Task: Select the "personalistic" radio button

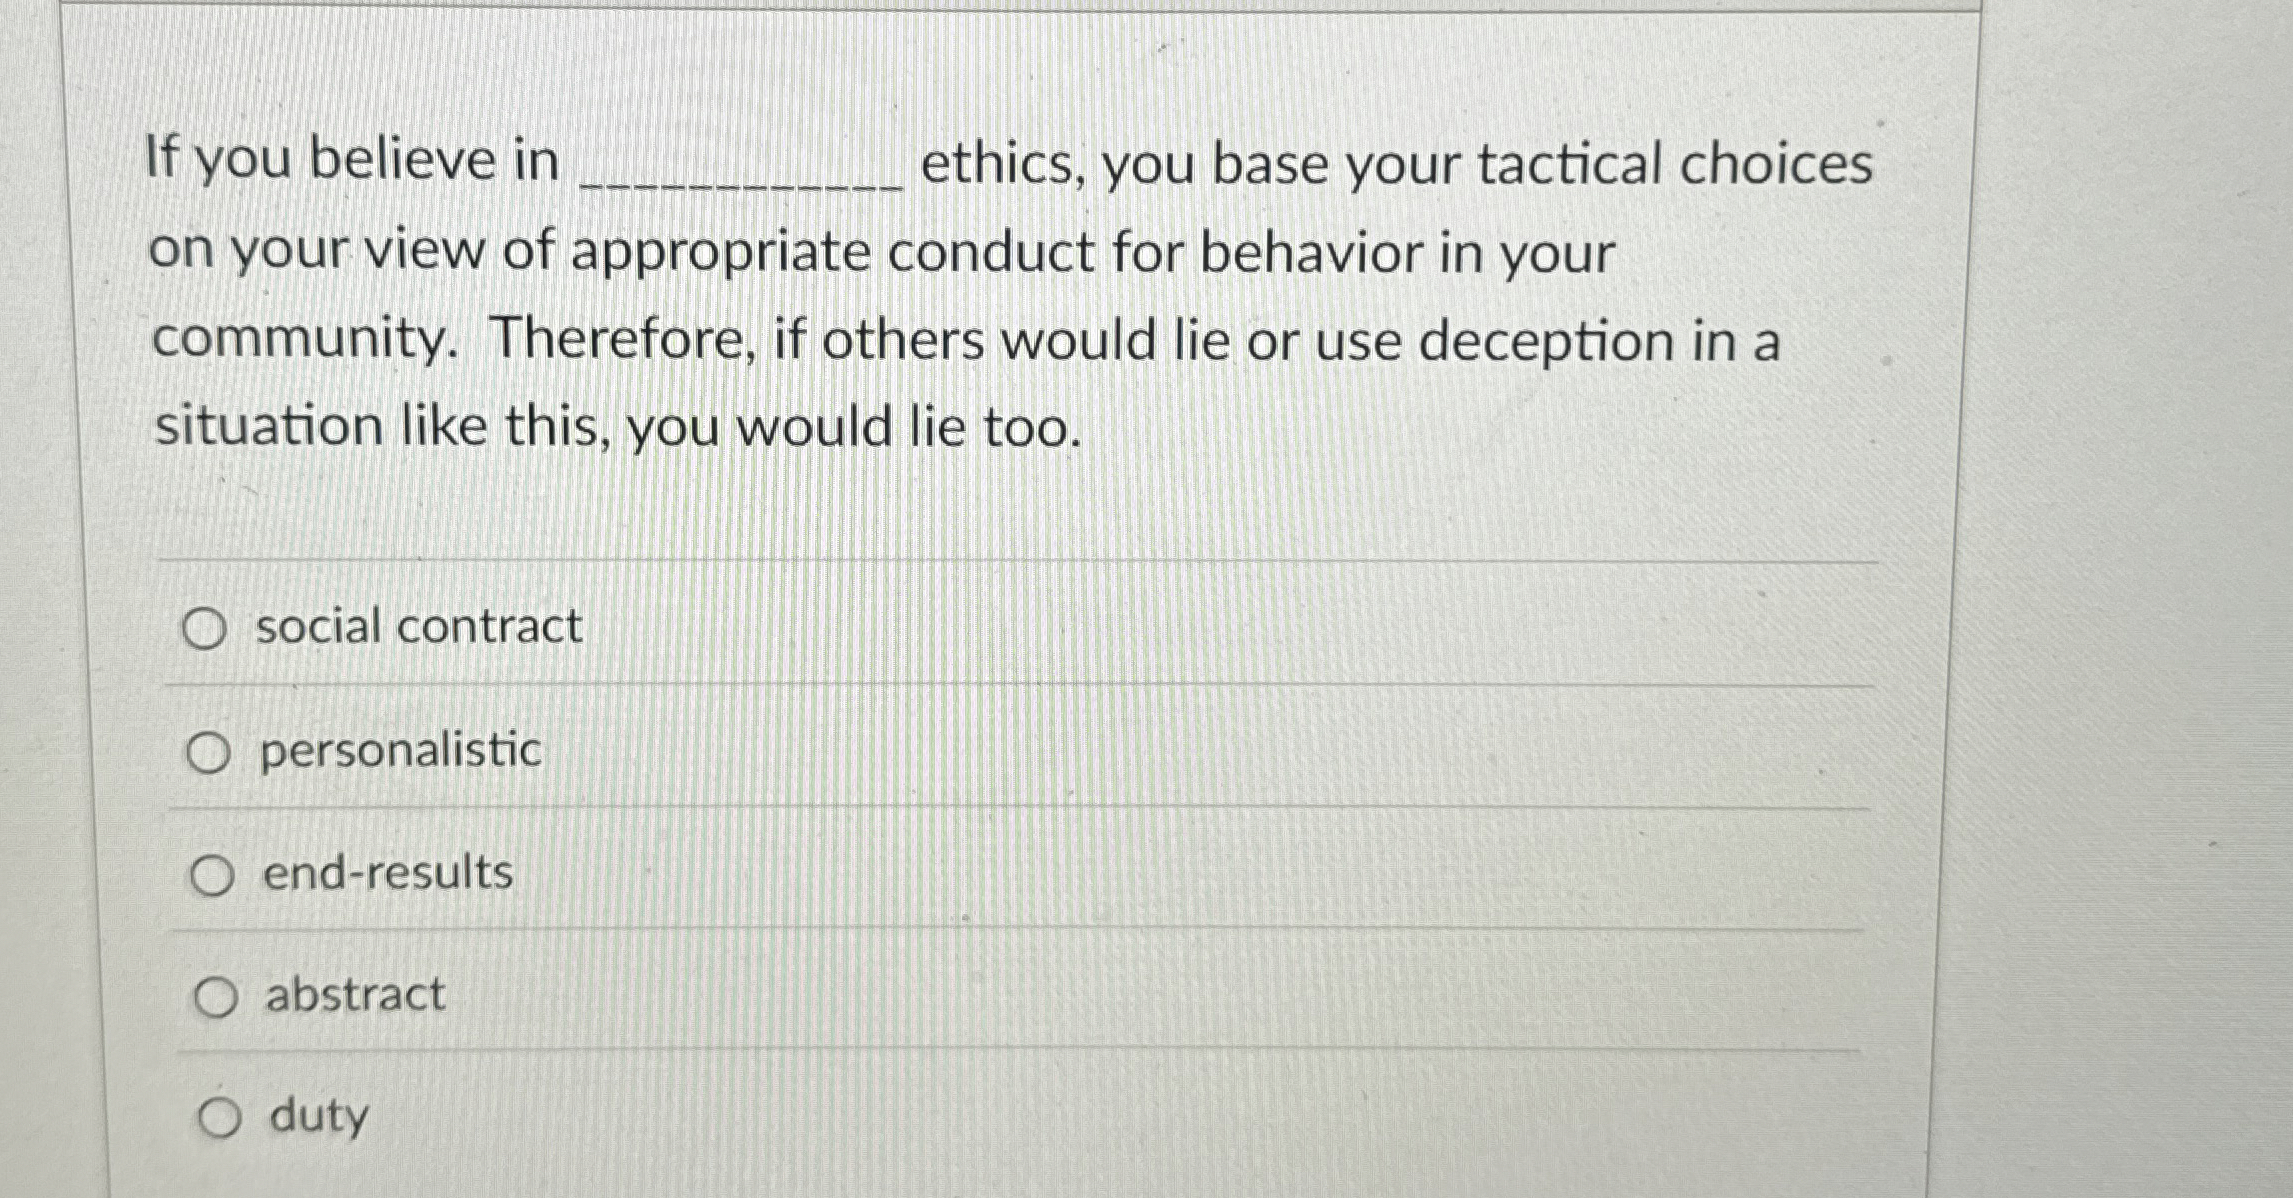Action: tap(211, 751)
